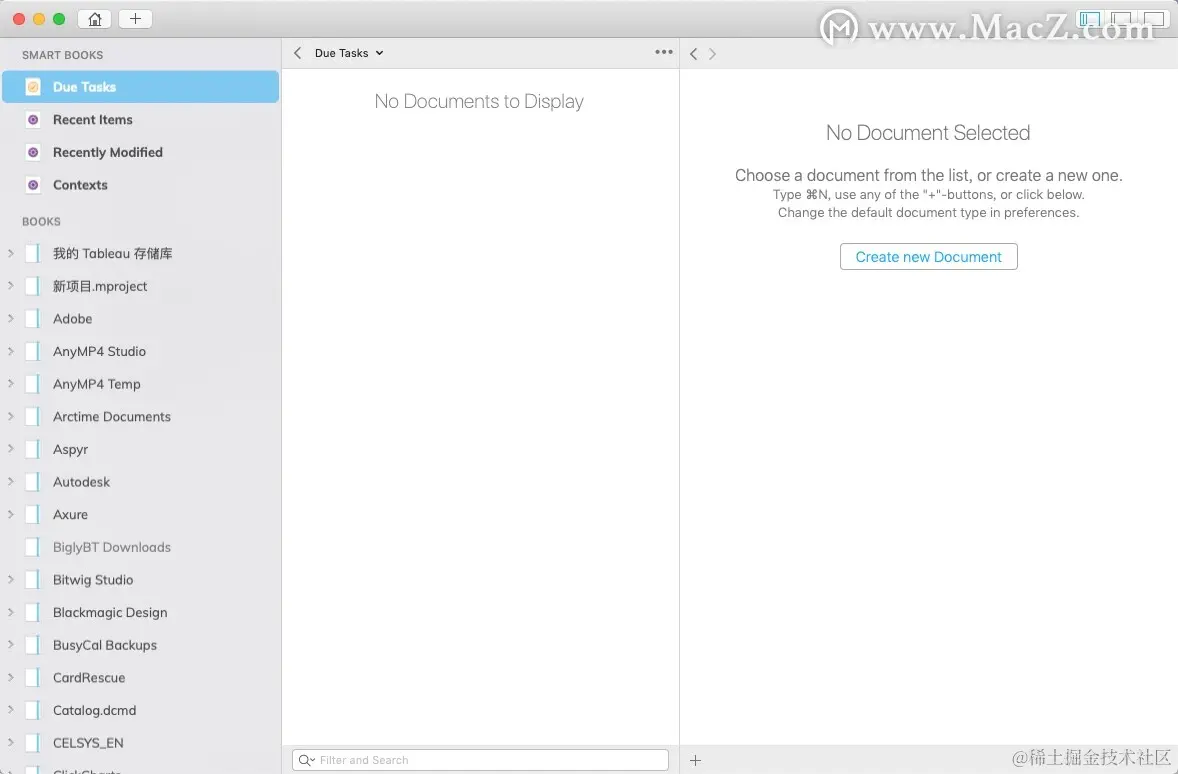Expand the Arctime Documents book
1178x774 pixels.
point(11,416)
